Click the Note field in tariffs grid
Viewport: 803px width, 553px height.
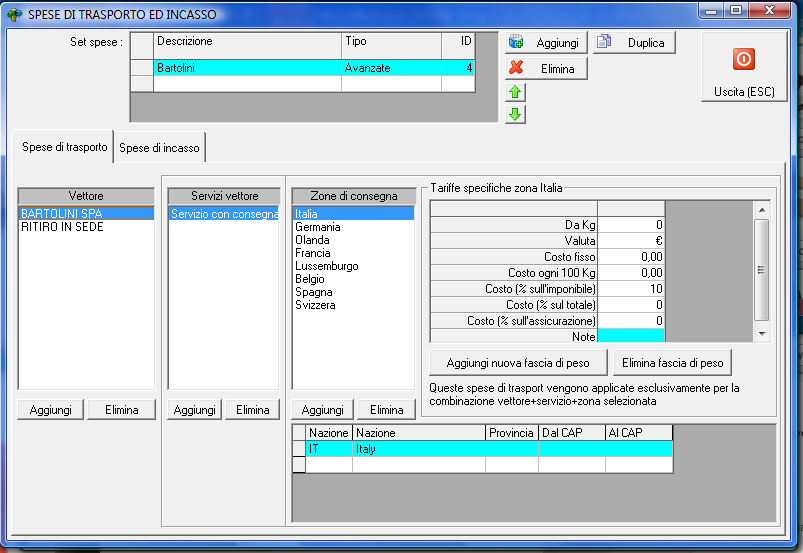(x=631, y=336)
